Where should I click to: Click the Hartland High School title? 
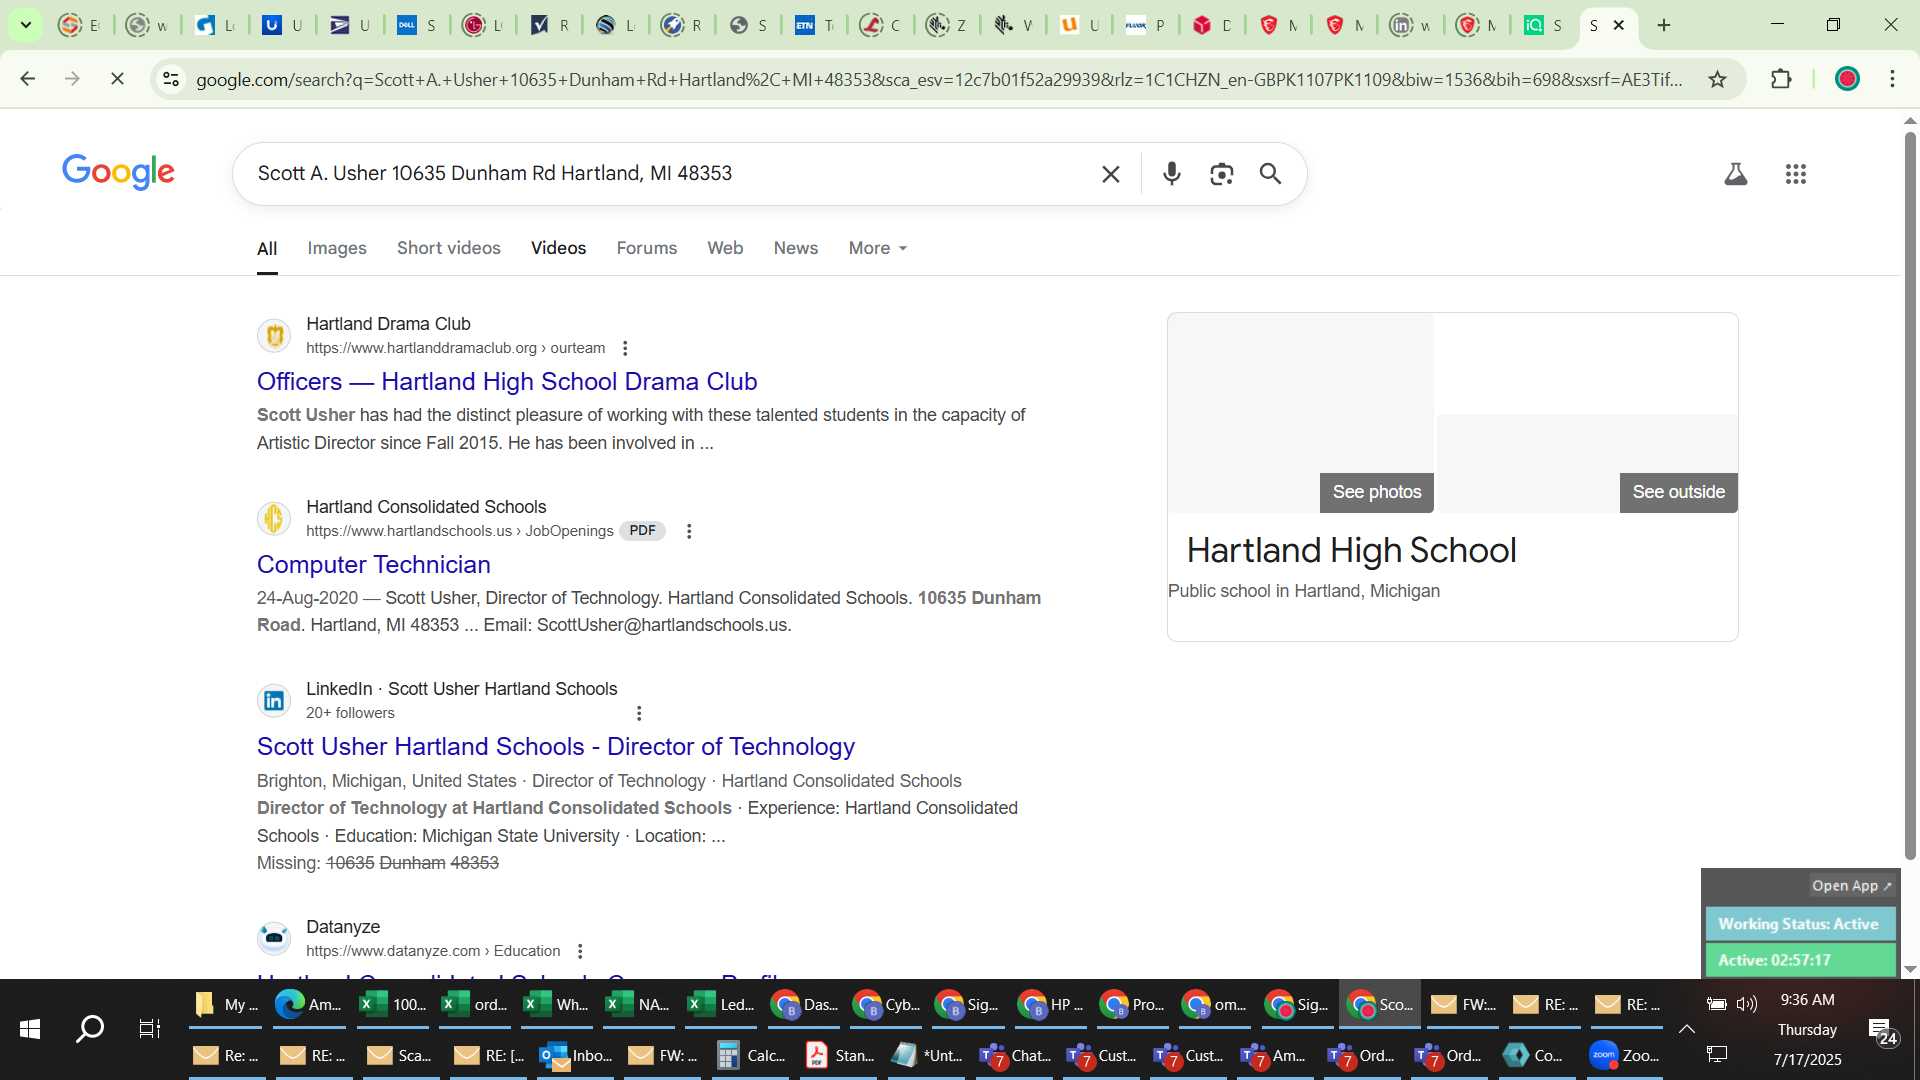tap(1351, 550)
